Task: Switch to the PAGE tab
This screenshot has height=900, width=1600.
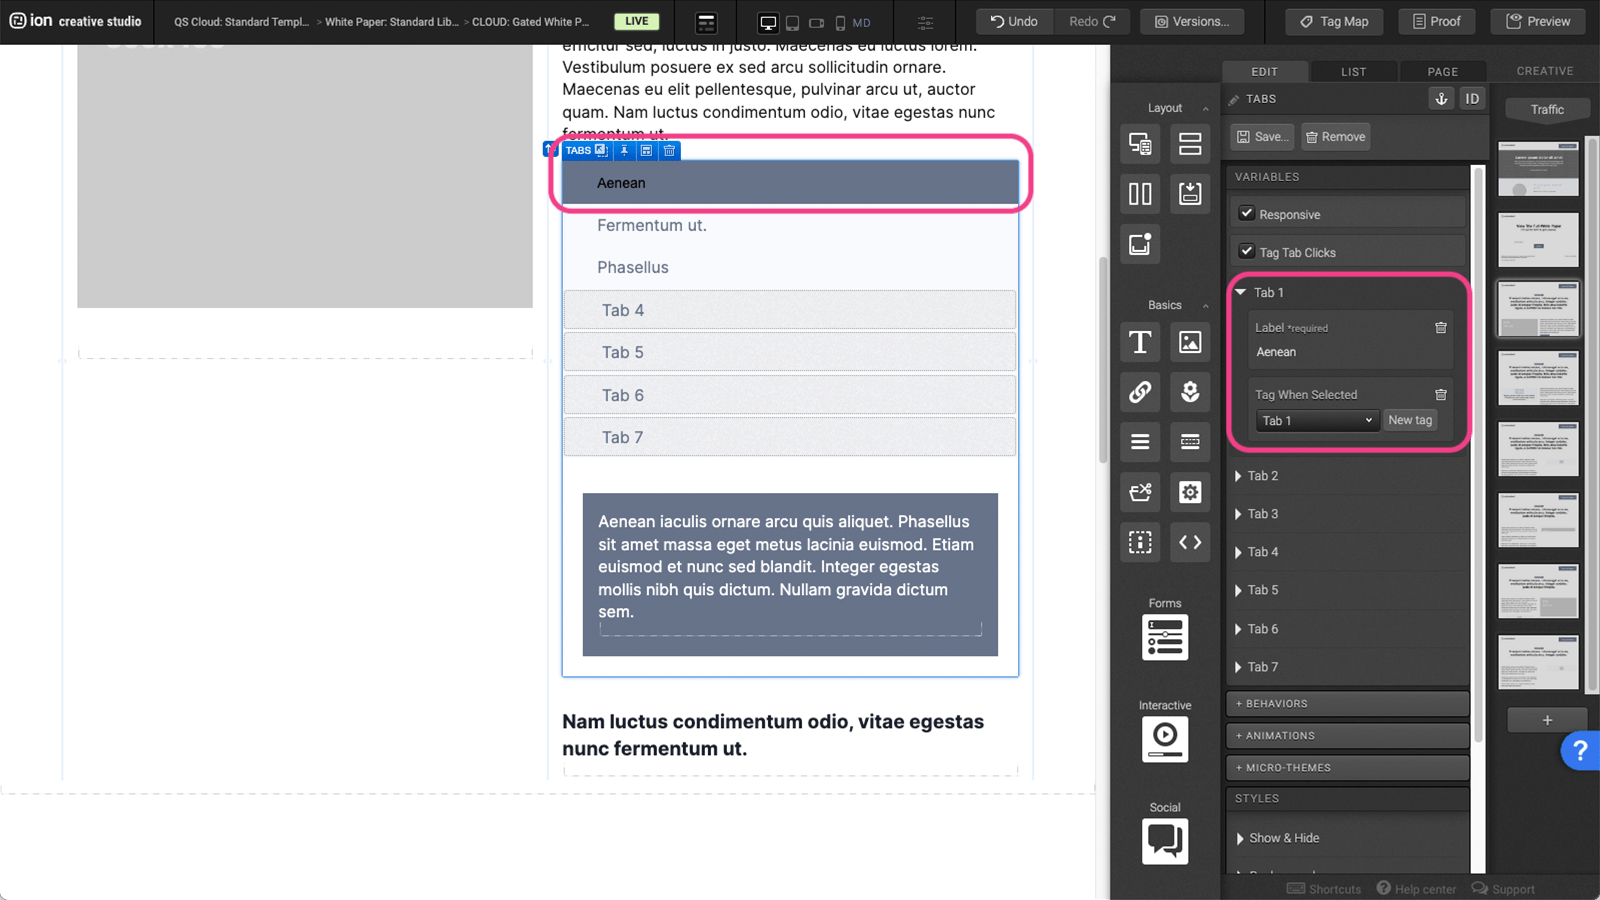Action: [x=1442, y=72]
